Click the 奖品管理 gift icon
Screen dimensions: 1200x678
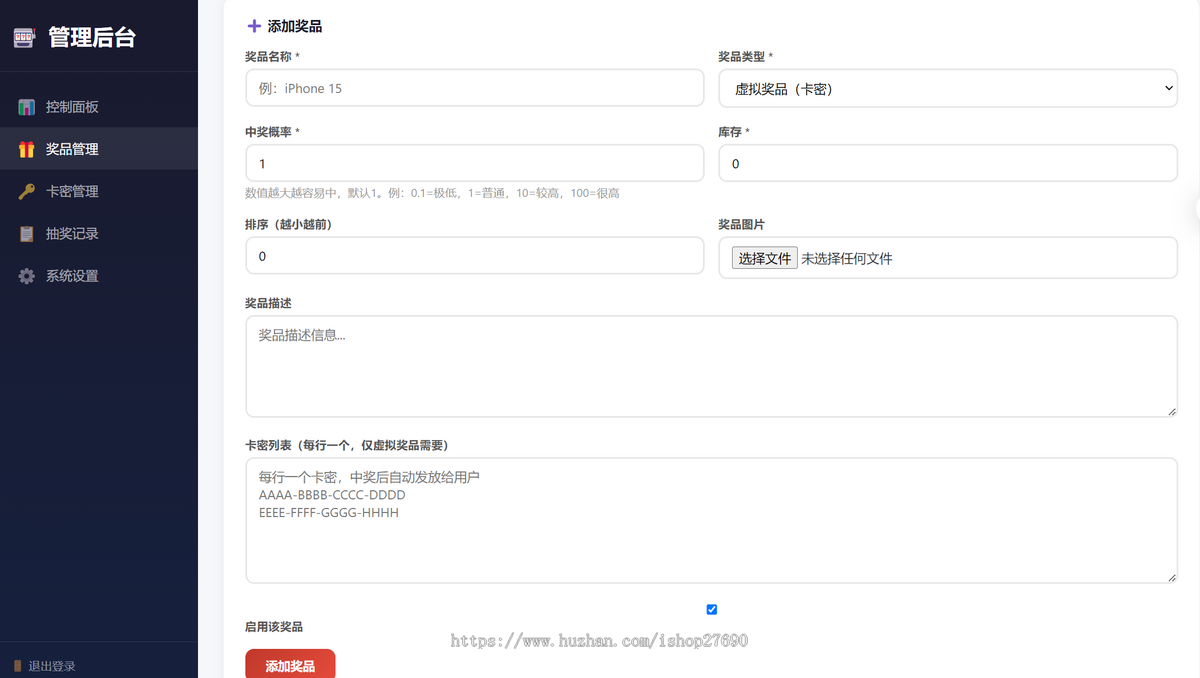point(27,149)
